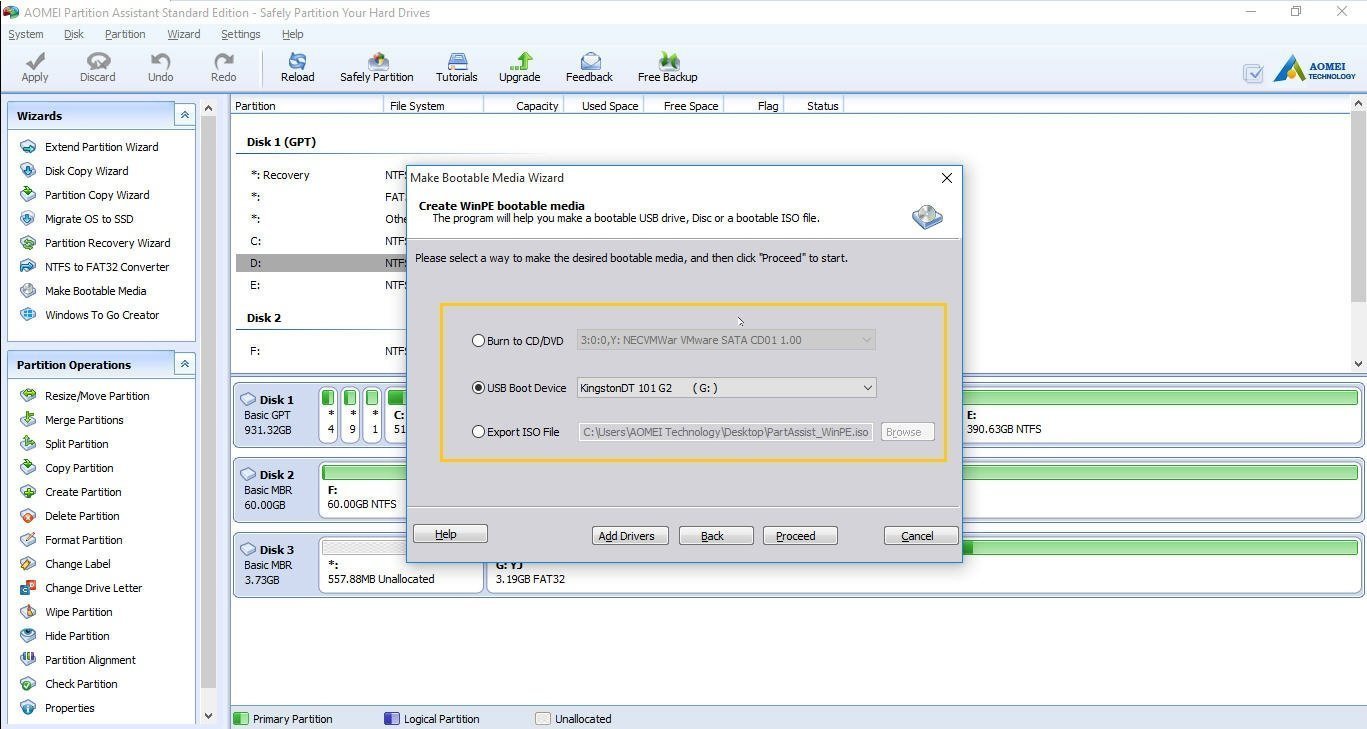
Task: Open the Extend Partition Wizard
Action: click(101, 147)
